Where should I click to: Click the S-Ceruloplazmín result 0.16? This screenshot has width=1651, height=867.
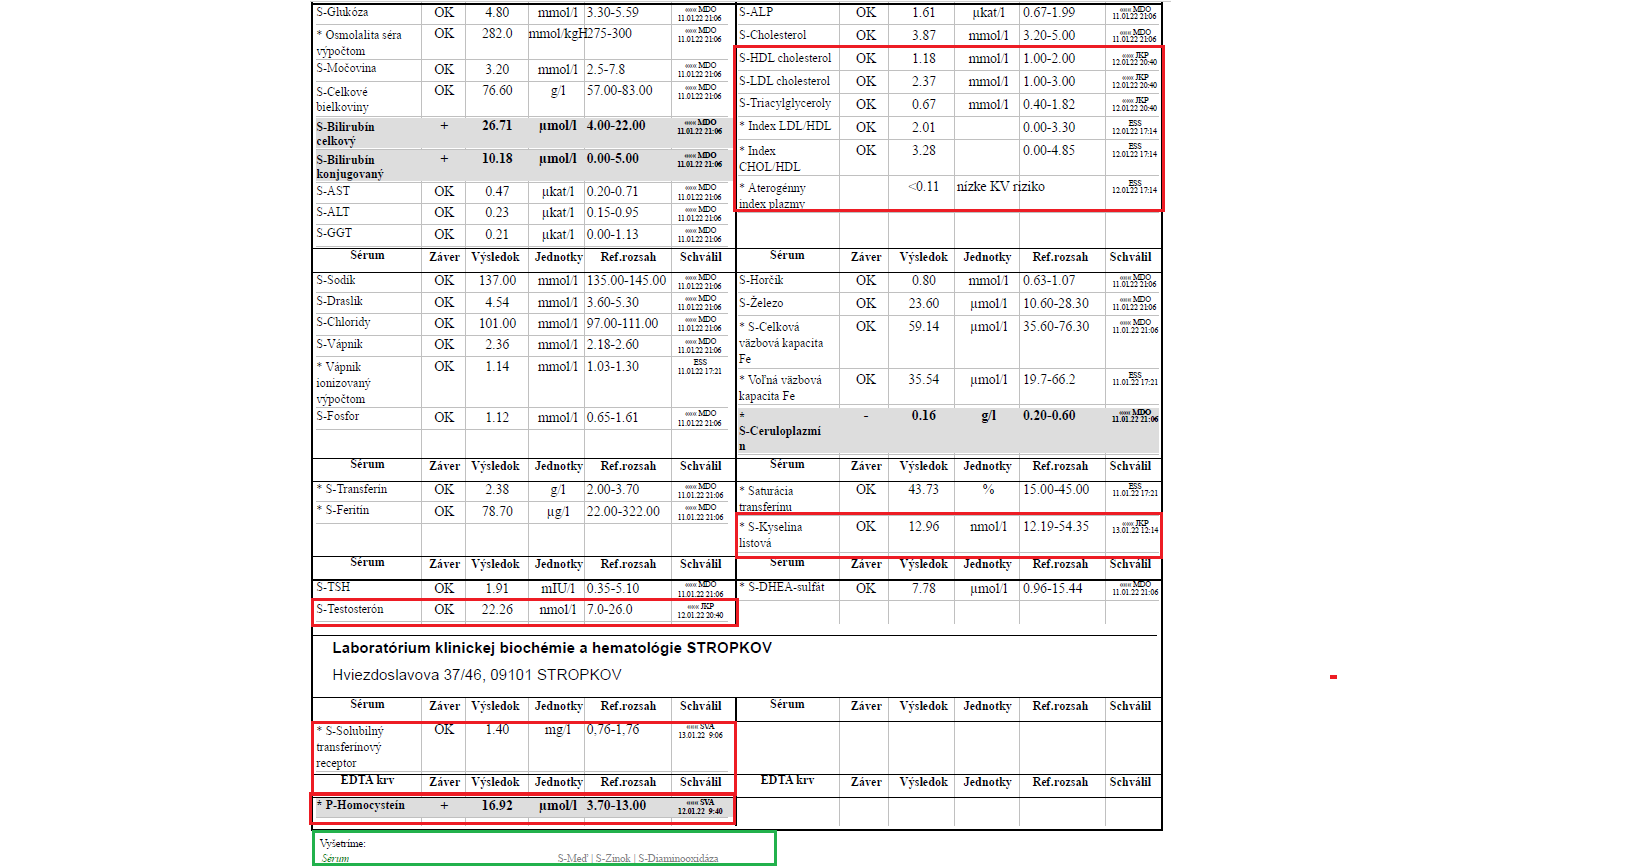click(x=923, y=416)
